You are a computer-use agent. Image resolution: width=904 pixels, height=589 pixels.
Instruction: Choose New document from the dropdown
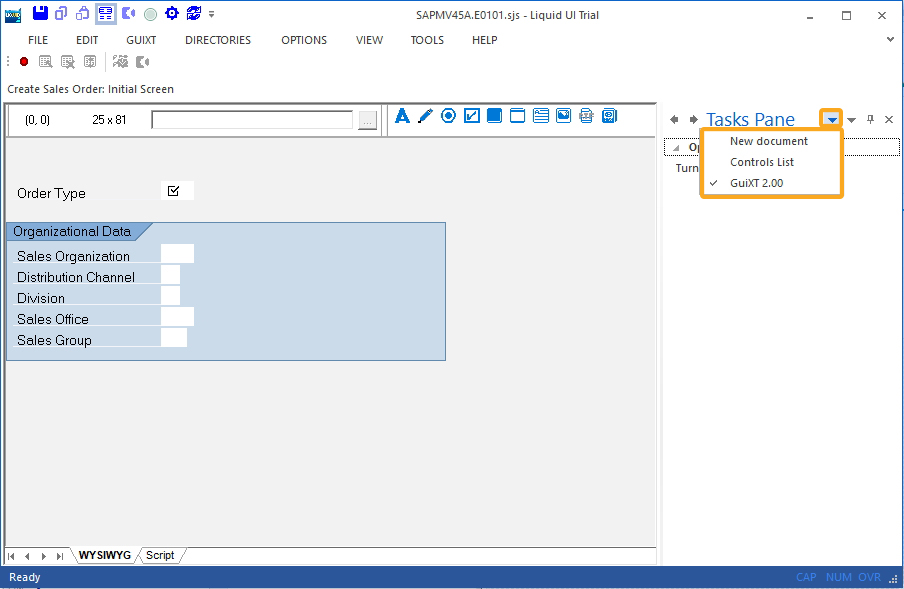tap(768, 141)
